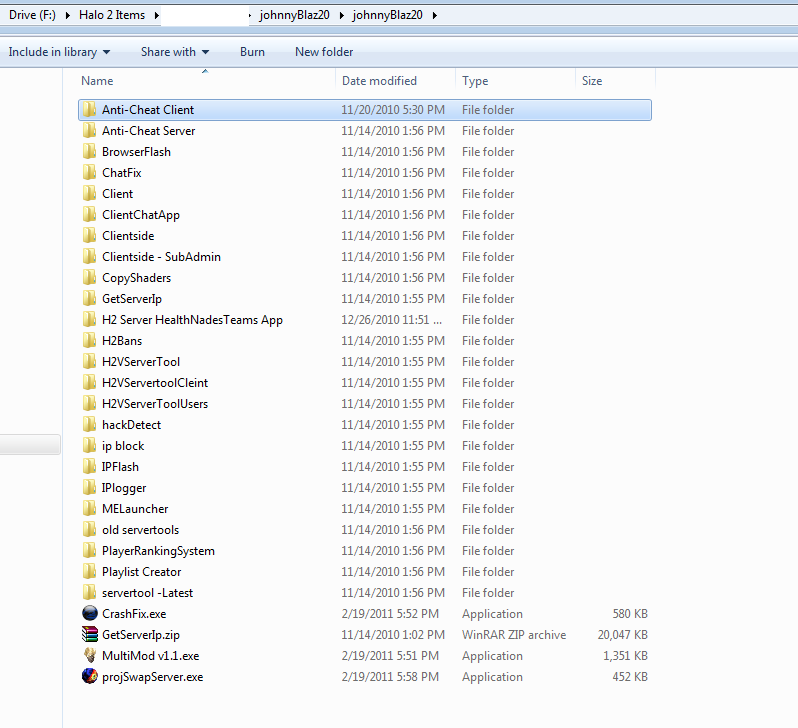This screenshot has height=728, width=798.
Task: Sort by Date modified column header
Action: (x=379, y=81)
